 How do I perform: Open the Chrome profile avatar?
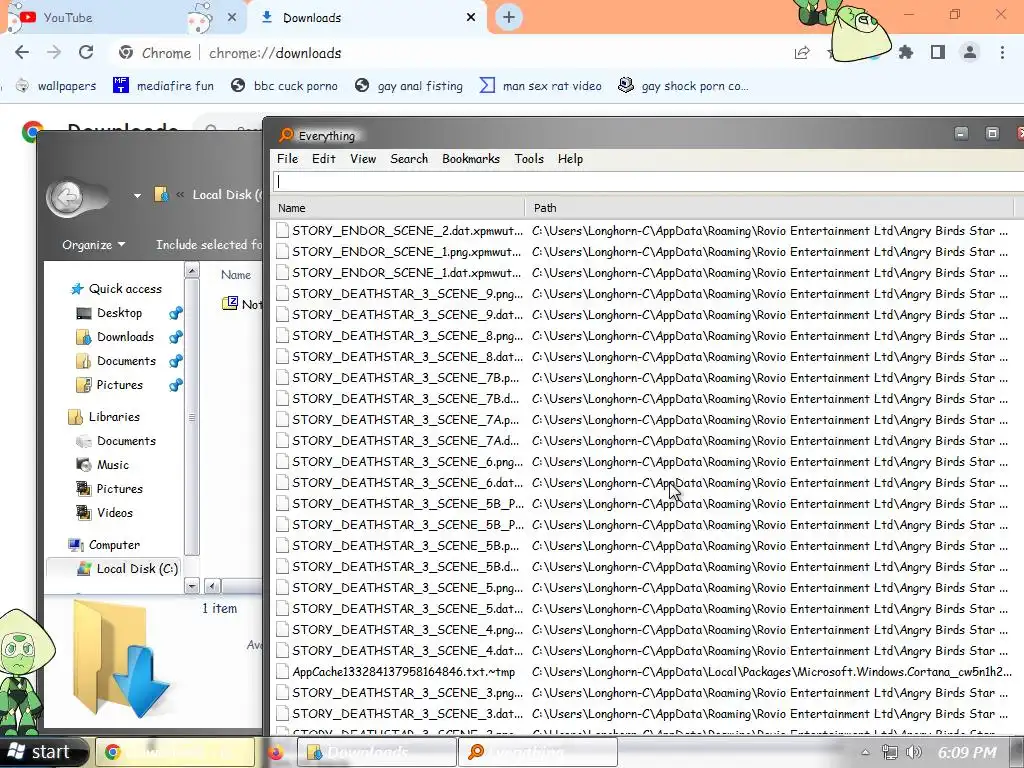(970, 52)
